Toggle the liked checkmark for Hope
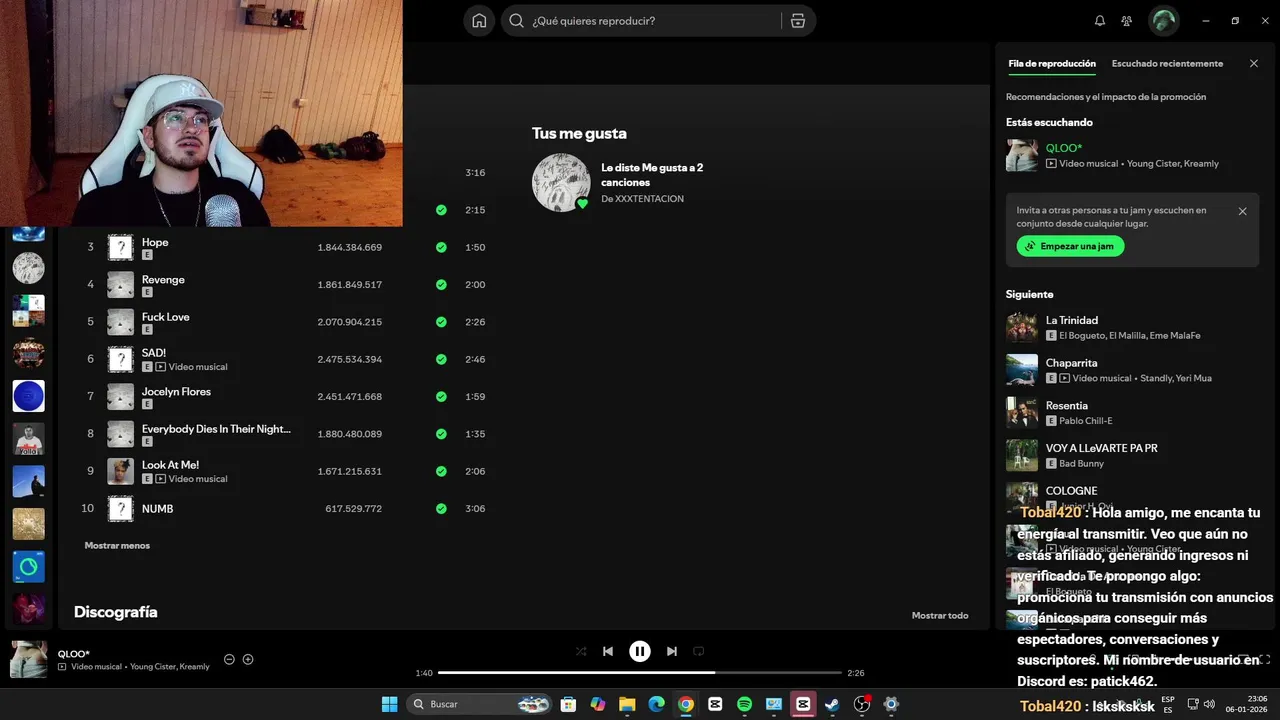 tap(441, 247)
